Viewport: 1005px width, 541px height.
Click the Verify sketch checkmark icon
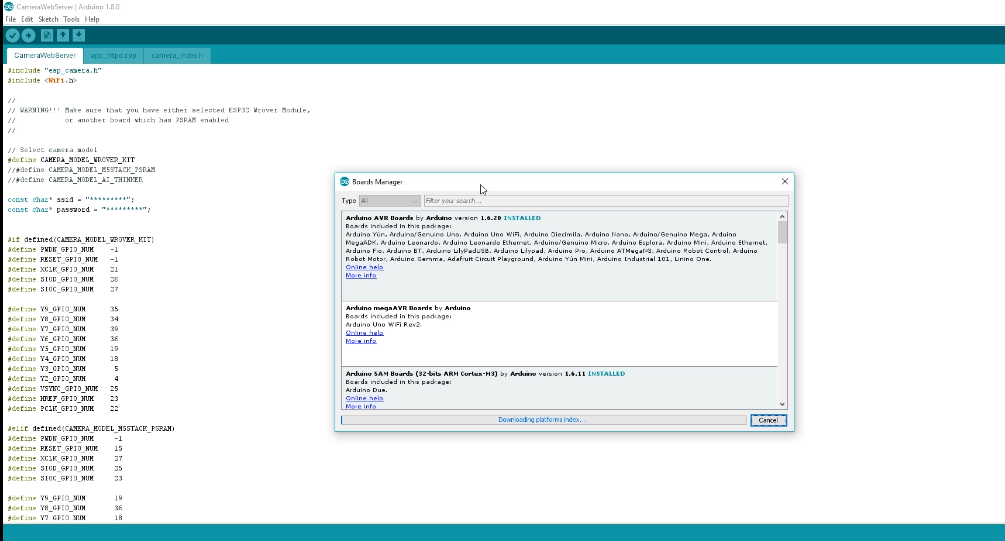pyautogui.click(x=12, y=35)
